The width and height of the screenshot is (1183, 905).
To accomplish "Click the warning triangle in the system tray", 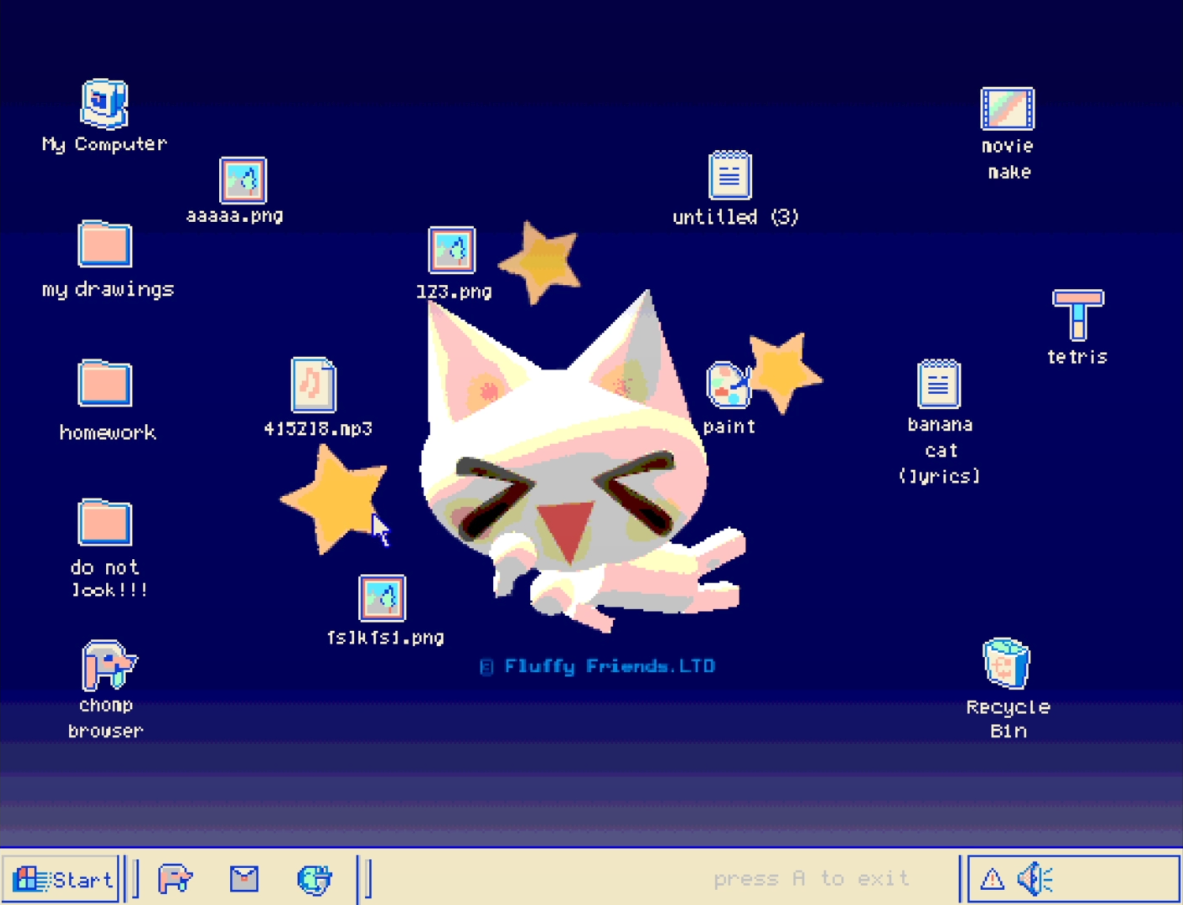I will point(994,877).
